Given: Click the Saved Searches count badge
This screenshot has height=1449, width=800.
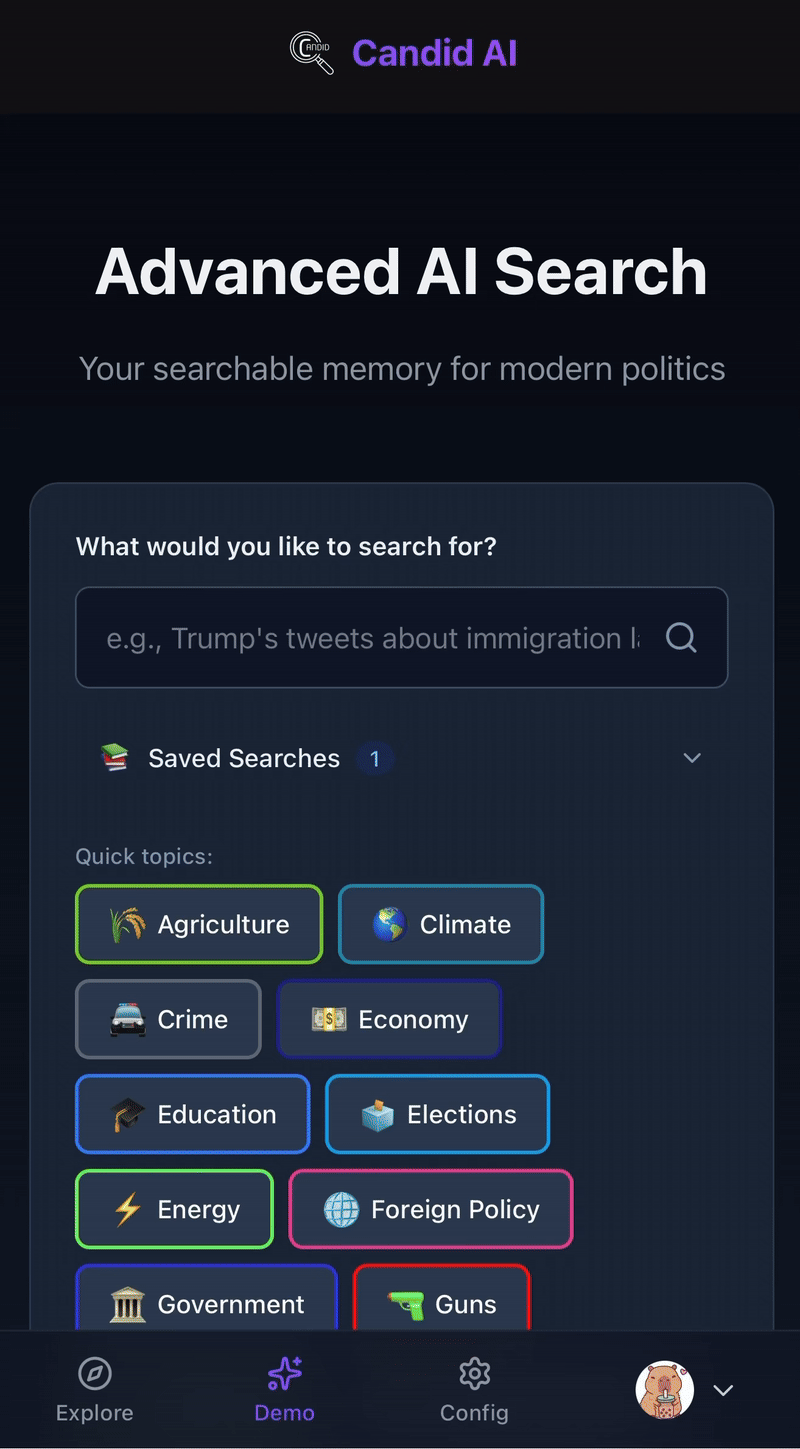Looking at the screenshot, I should coord(375,758).
